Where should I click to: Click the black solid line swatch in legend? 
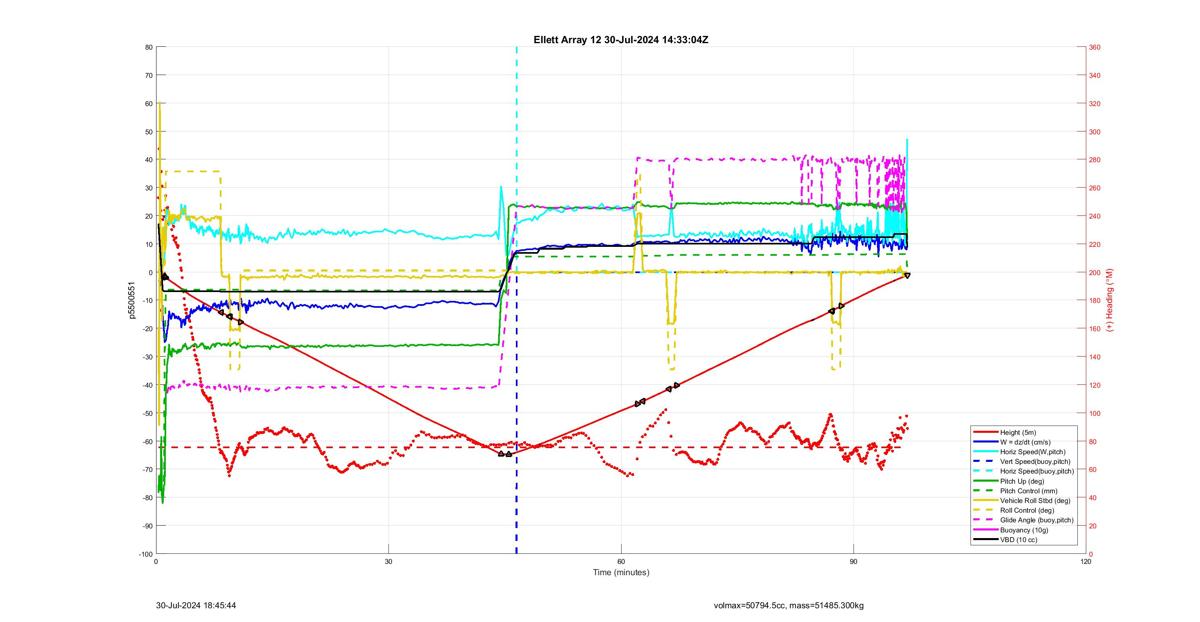click(x=984, y=540)
